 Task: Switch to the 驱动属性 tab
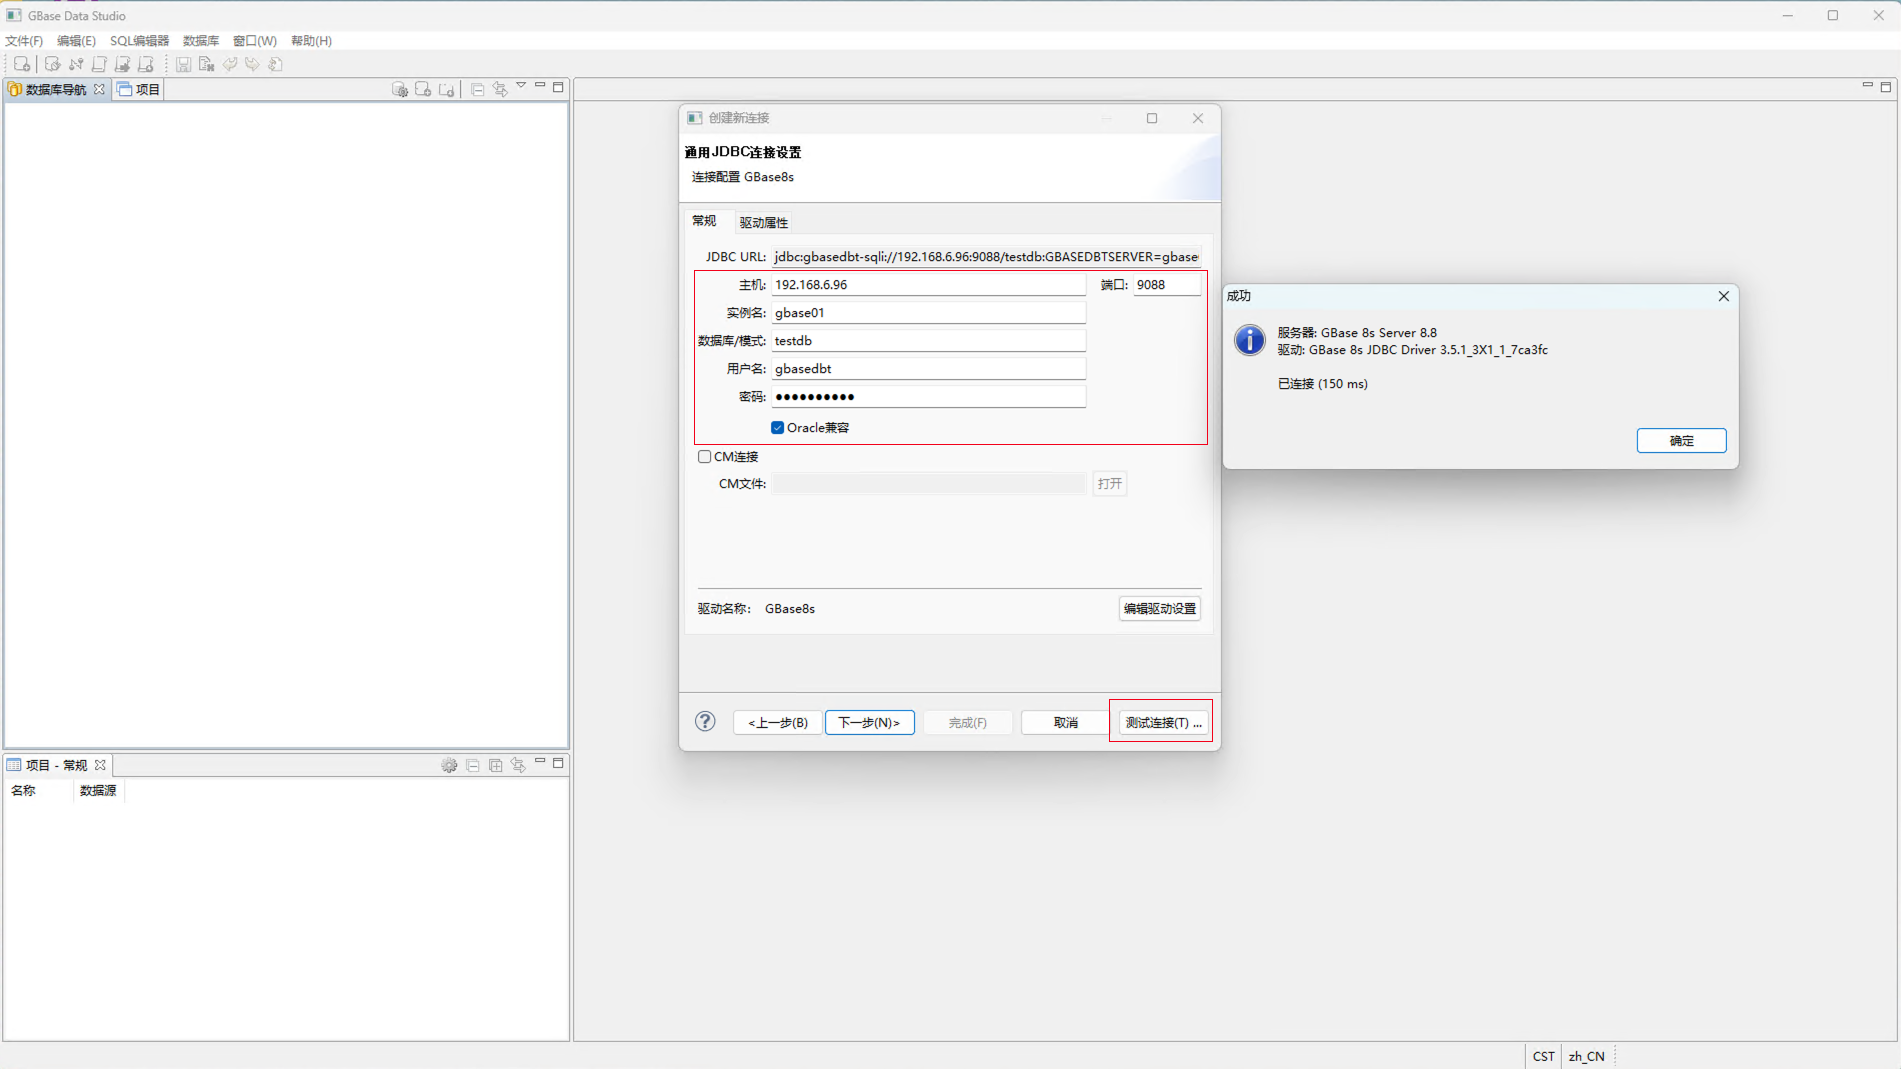(763, 221)
